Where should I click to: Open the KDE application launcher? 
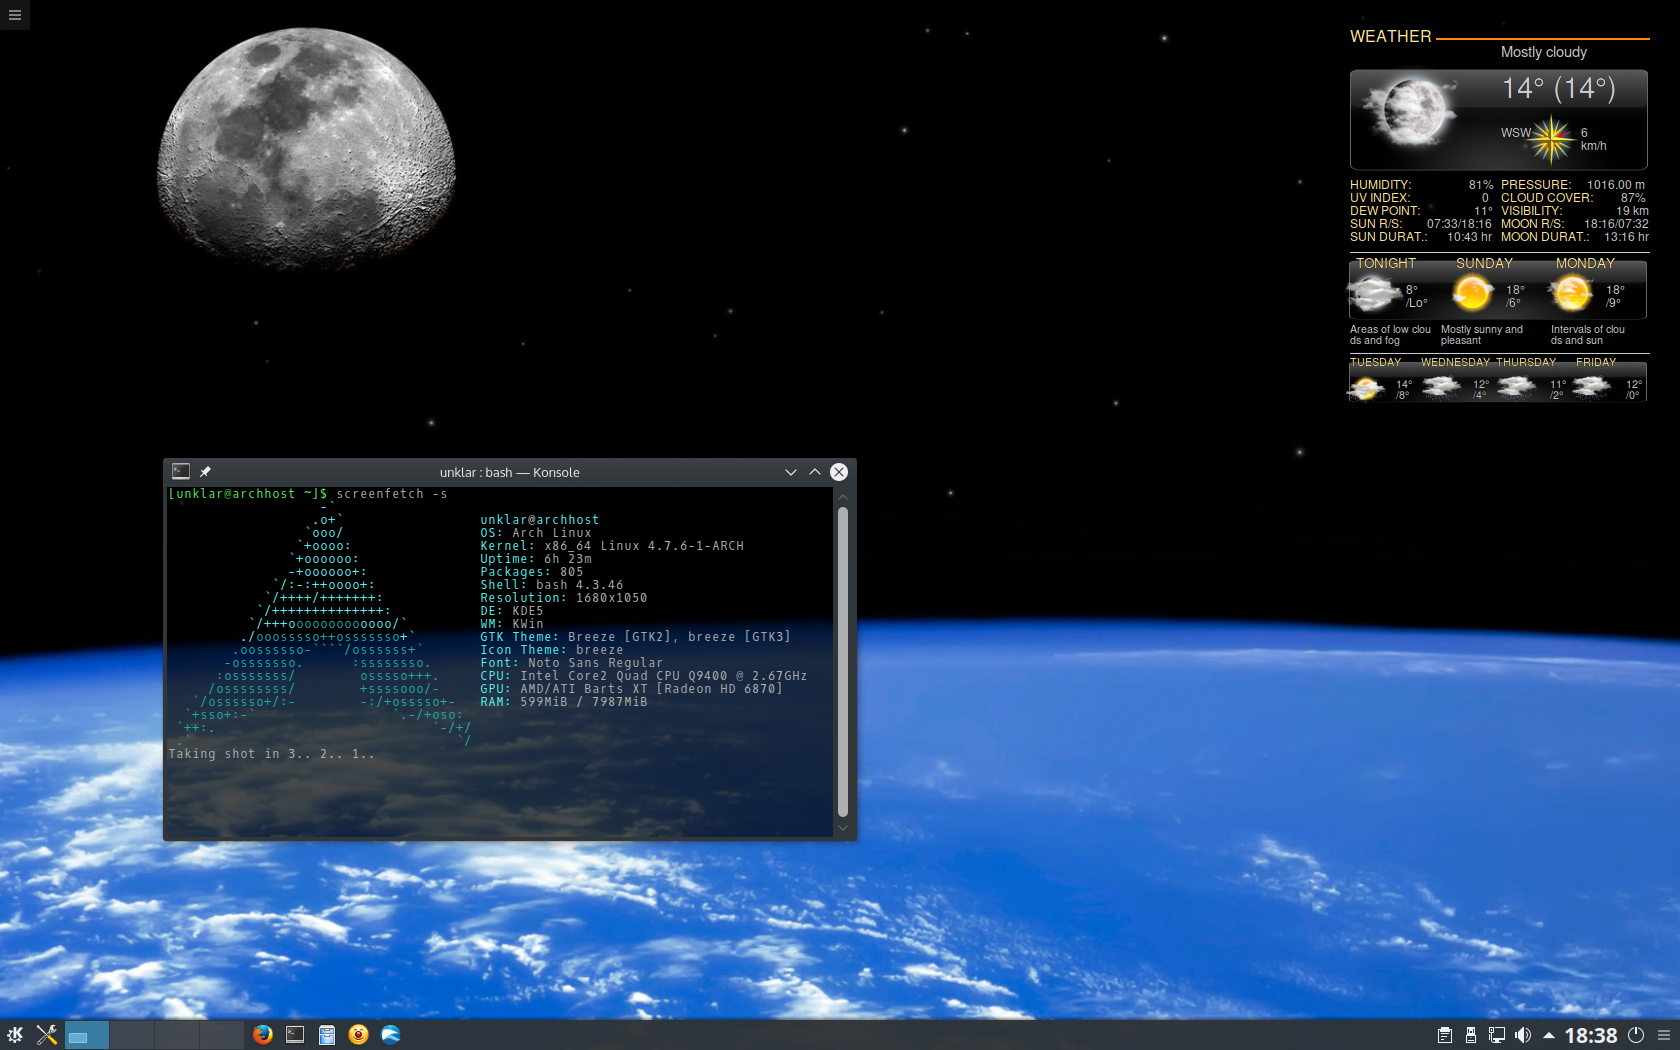(14, 1035)
